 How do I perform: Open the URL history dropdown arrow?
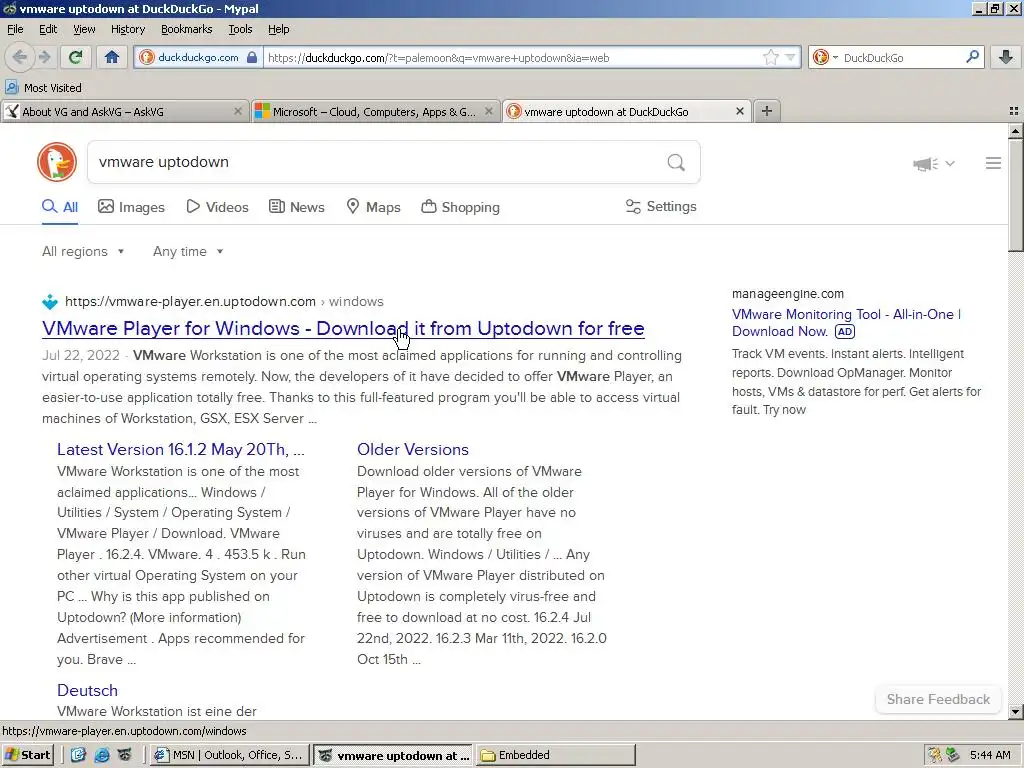790,57
